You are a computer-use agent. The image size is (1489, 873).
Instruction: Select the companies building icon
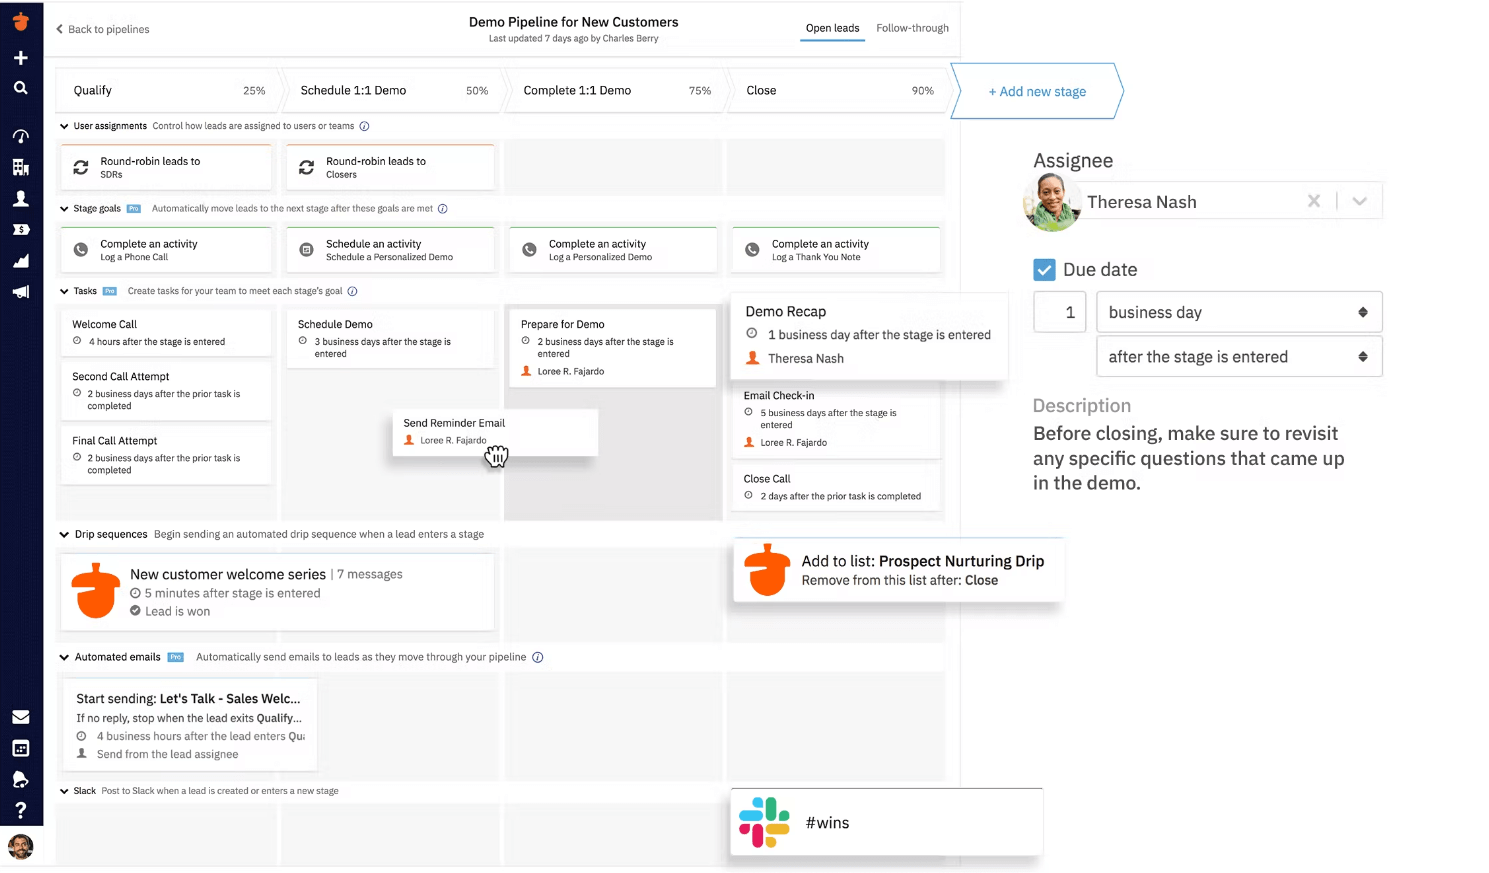[20, 167]
